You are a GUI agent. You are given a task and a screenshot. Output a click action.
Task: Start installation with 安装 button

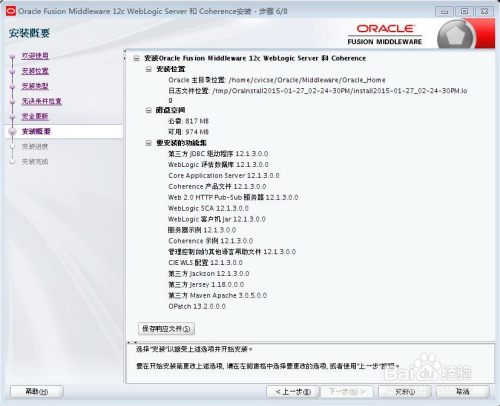[405, 392]
